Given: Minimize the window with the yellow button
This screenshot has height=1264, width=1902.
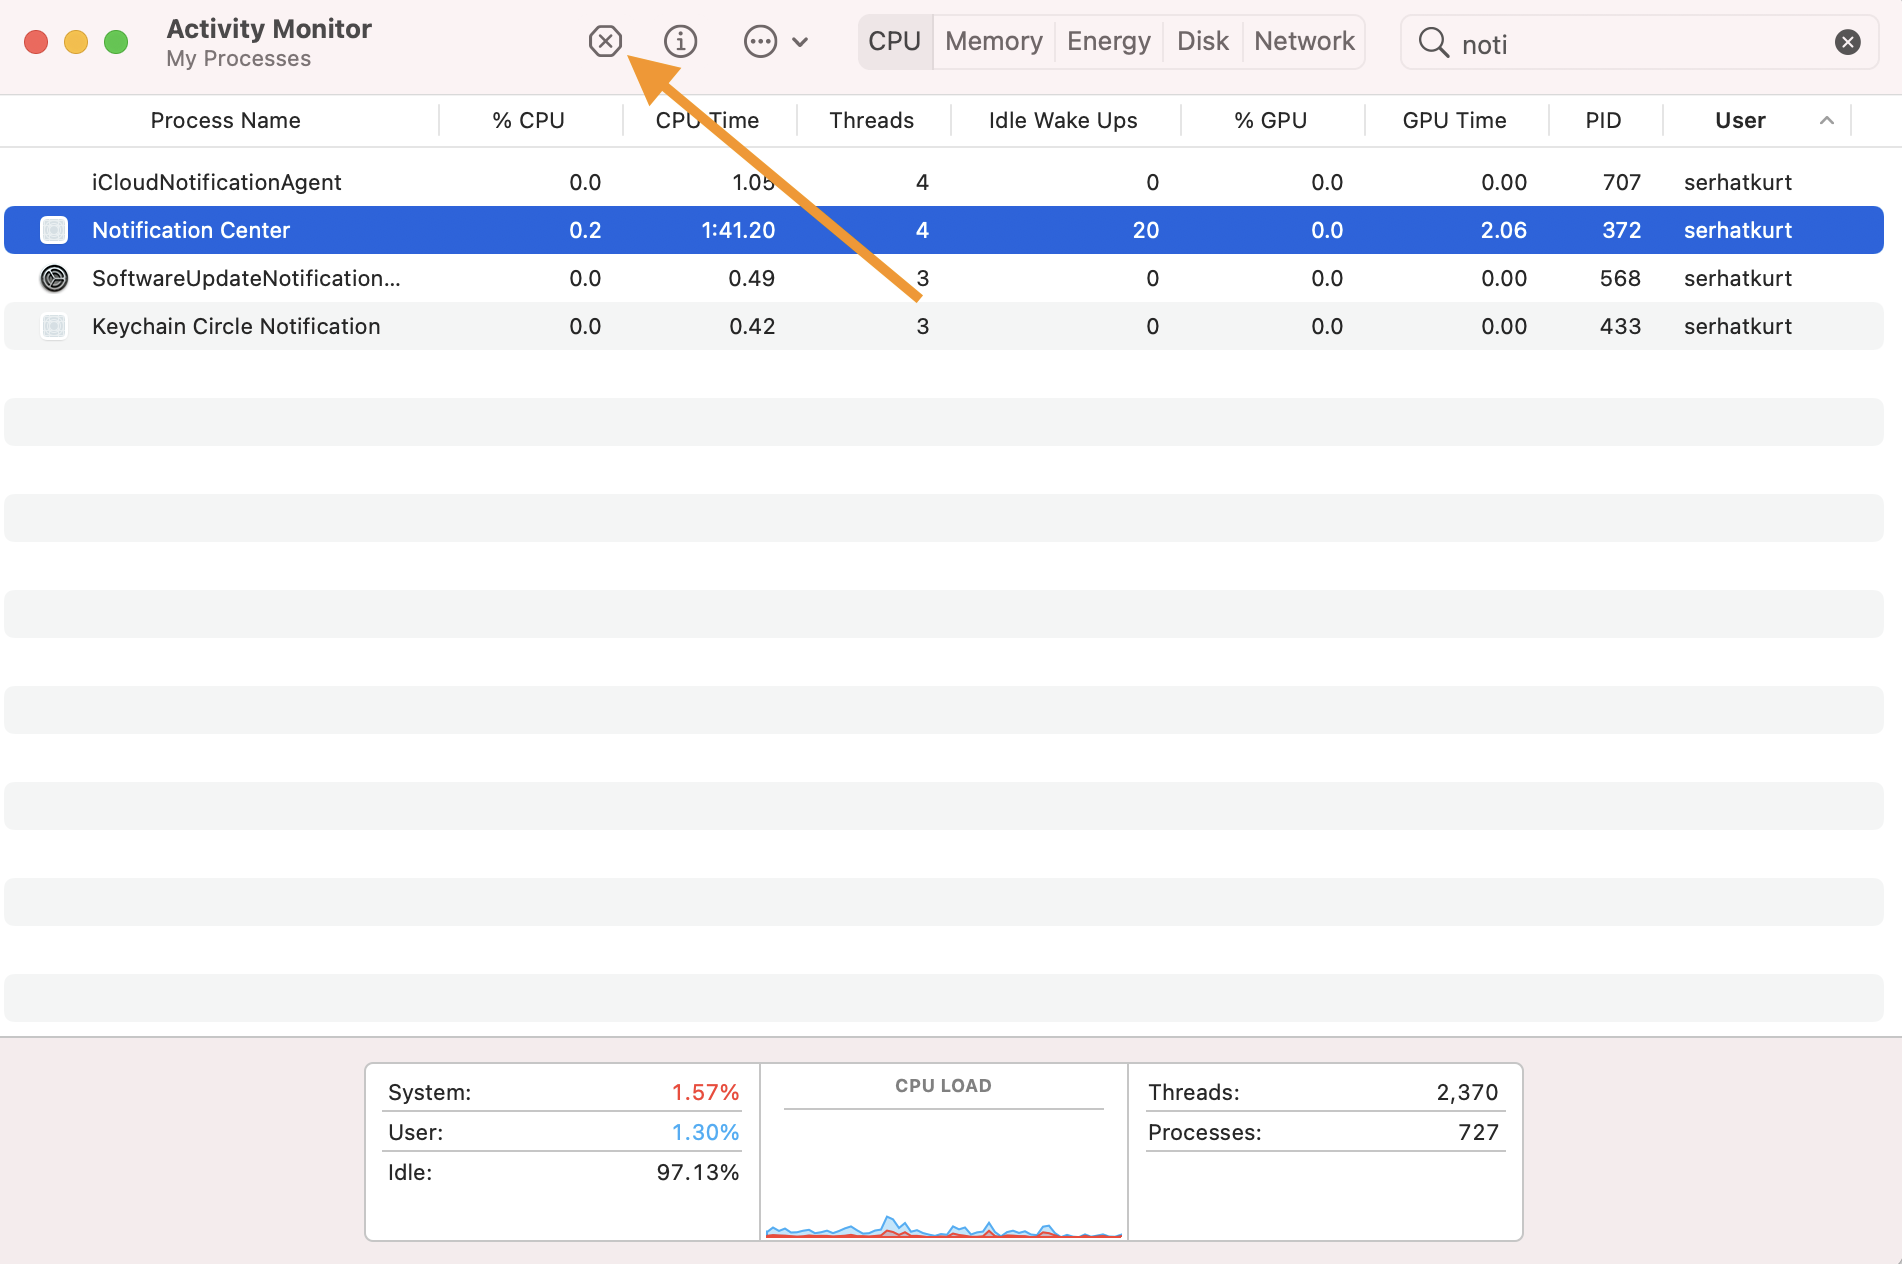Looking at the screenshot, I should click(x=76, y=42).
